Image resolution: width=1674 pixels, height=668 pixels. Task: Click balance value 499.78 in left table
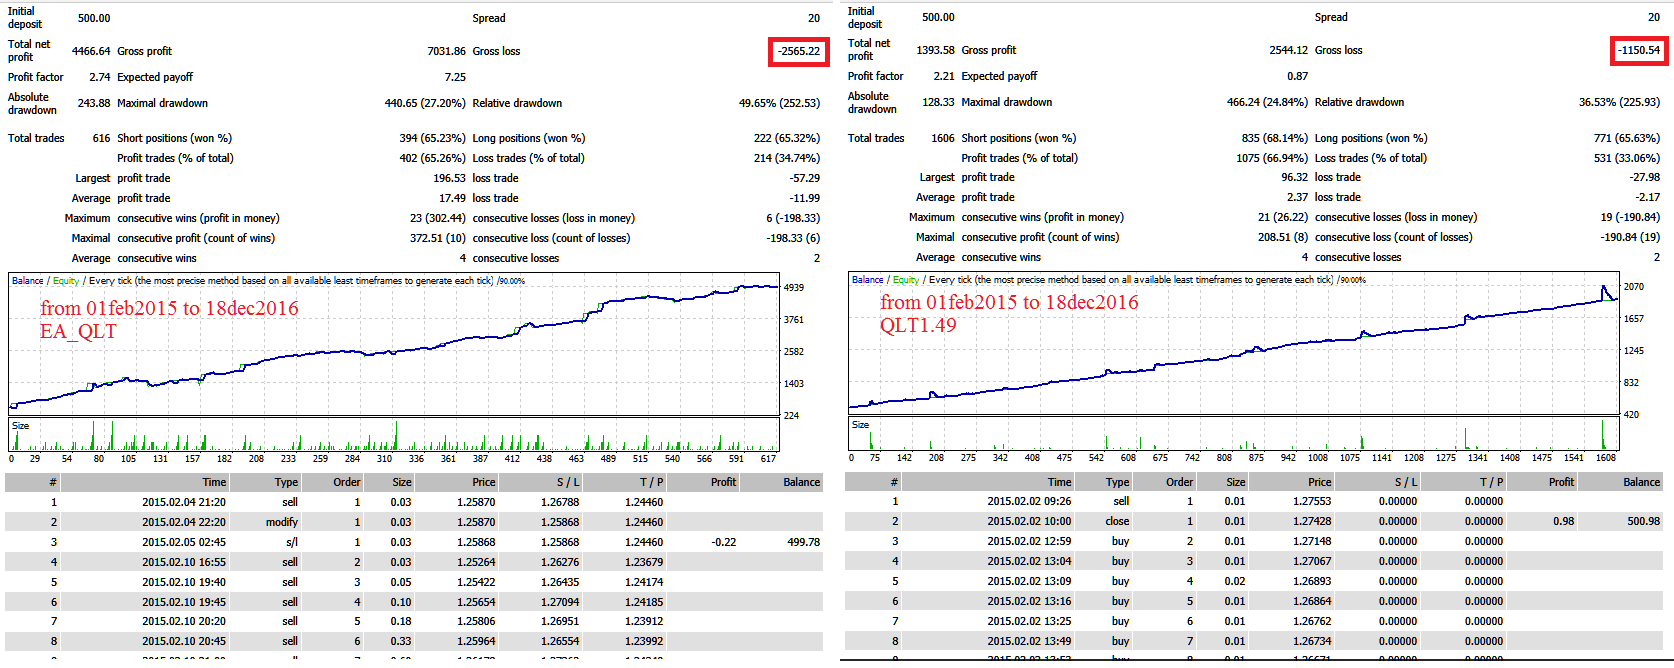pyautogui.click(x=803, y=542)
